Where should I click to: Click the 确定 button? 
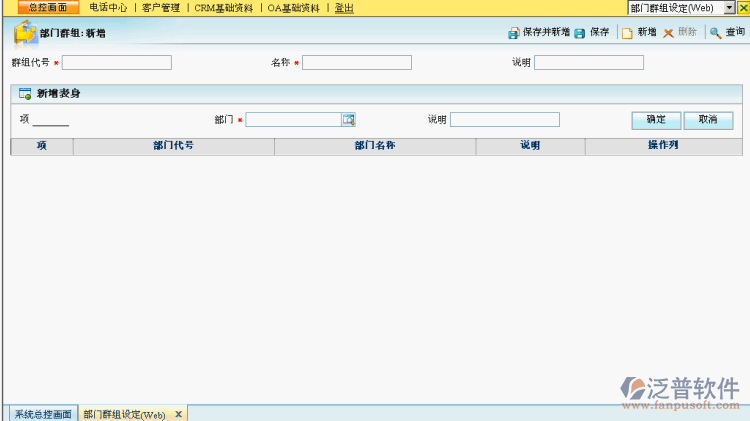pos(656,120)
